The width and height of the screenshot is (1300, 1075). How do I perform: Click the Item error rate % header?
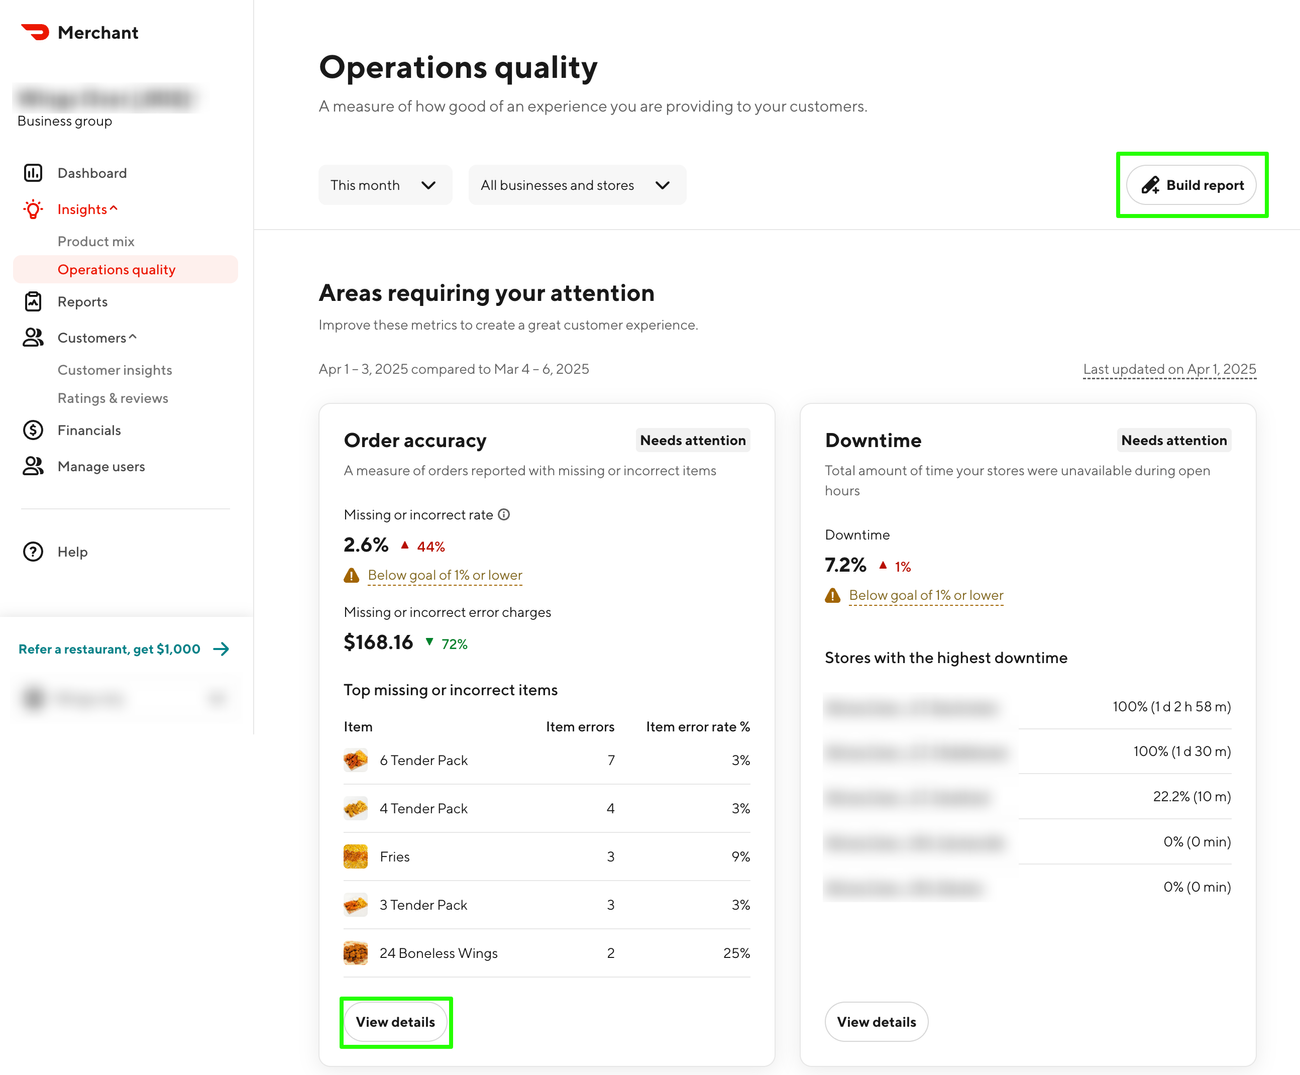[x=698, y=727]
